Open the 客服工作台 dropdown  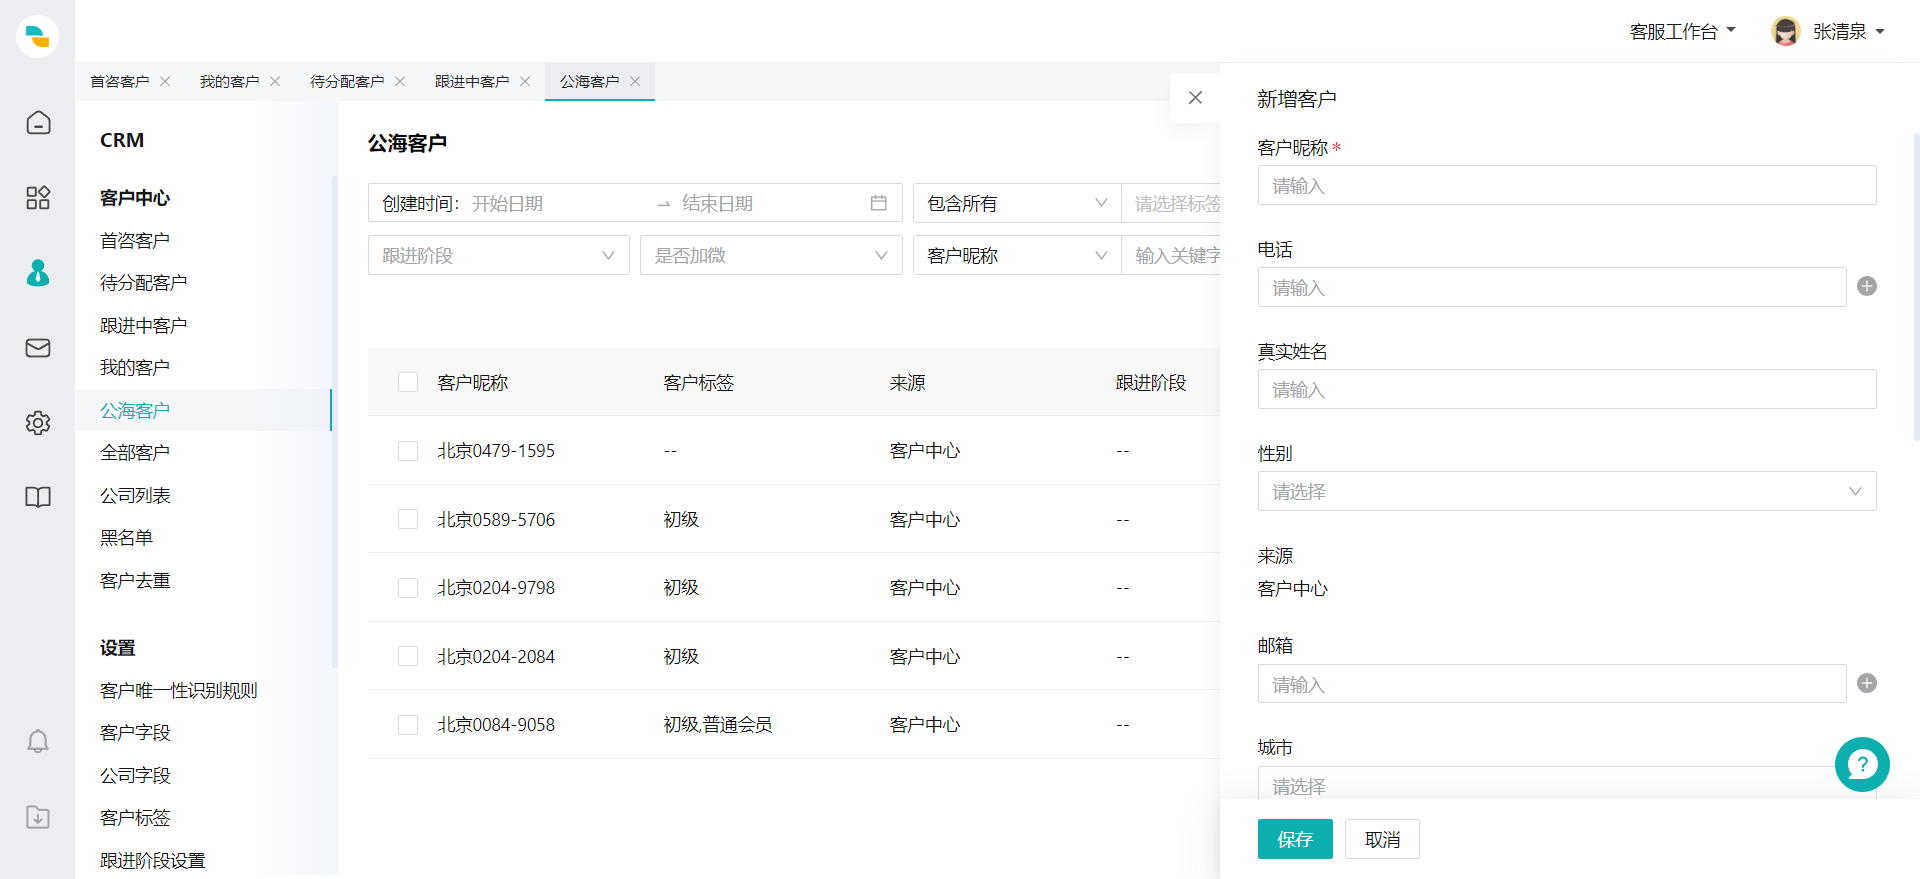(x=1682, y=32)
